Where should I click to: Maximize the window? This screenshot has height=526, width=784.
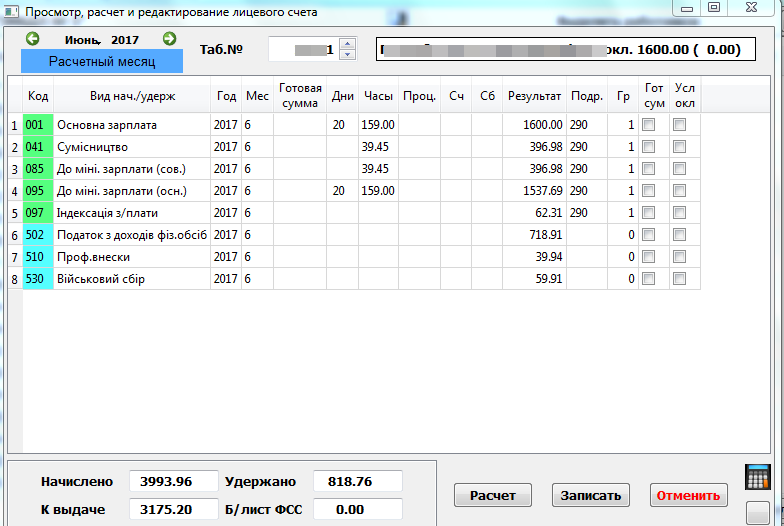pyautogui.click(x=714, y=7)
